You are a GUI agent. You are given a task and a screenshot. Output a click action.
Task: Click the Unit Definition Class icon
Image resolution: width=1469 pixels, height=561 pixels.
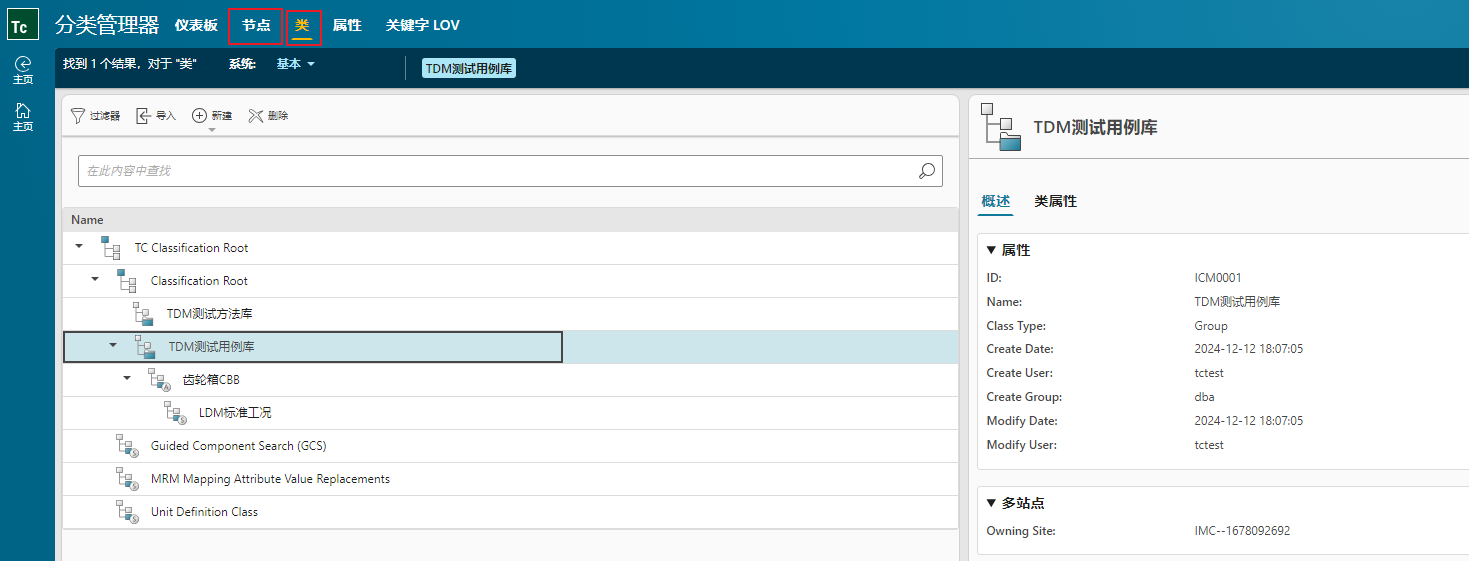127,512
